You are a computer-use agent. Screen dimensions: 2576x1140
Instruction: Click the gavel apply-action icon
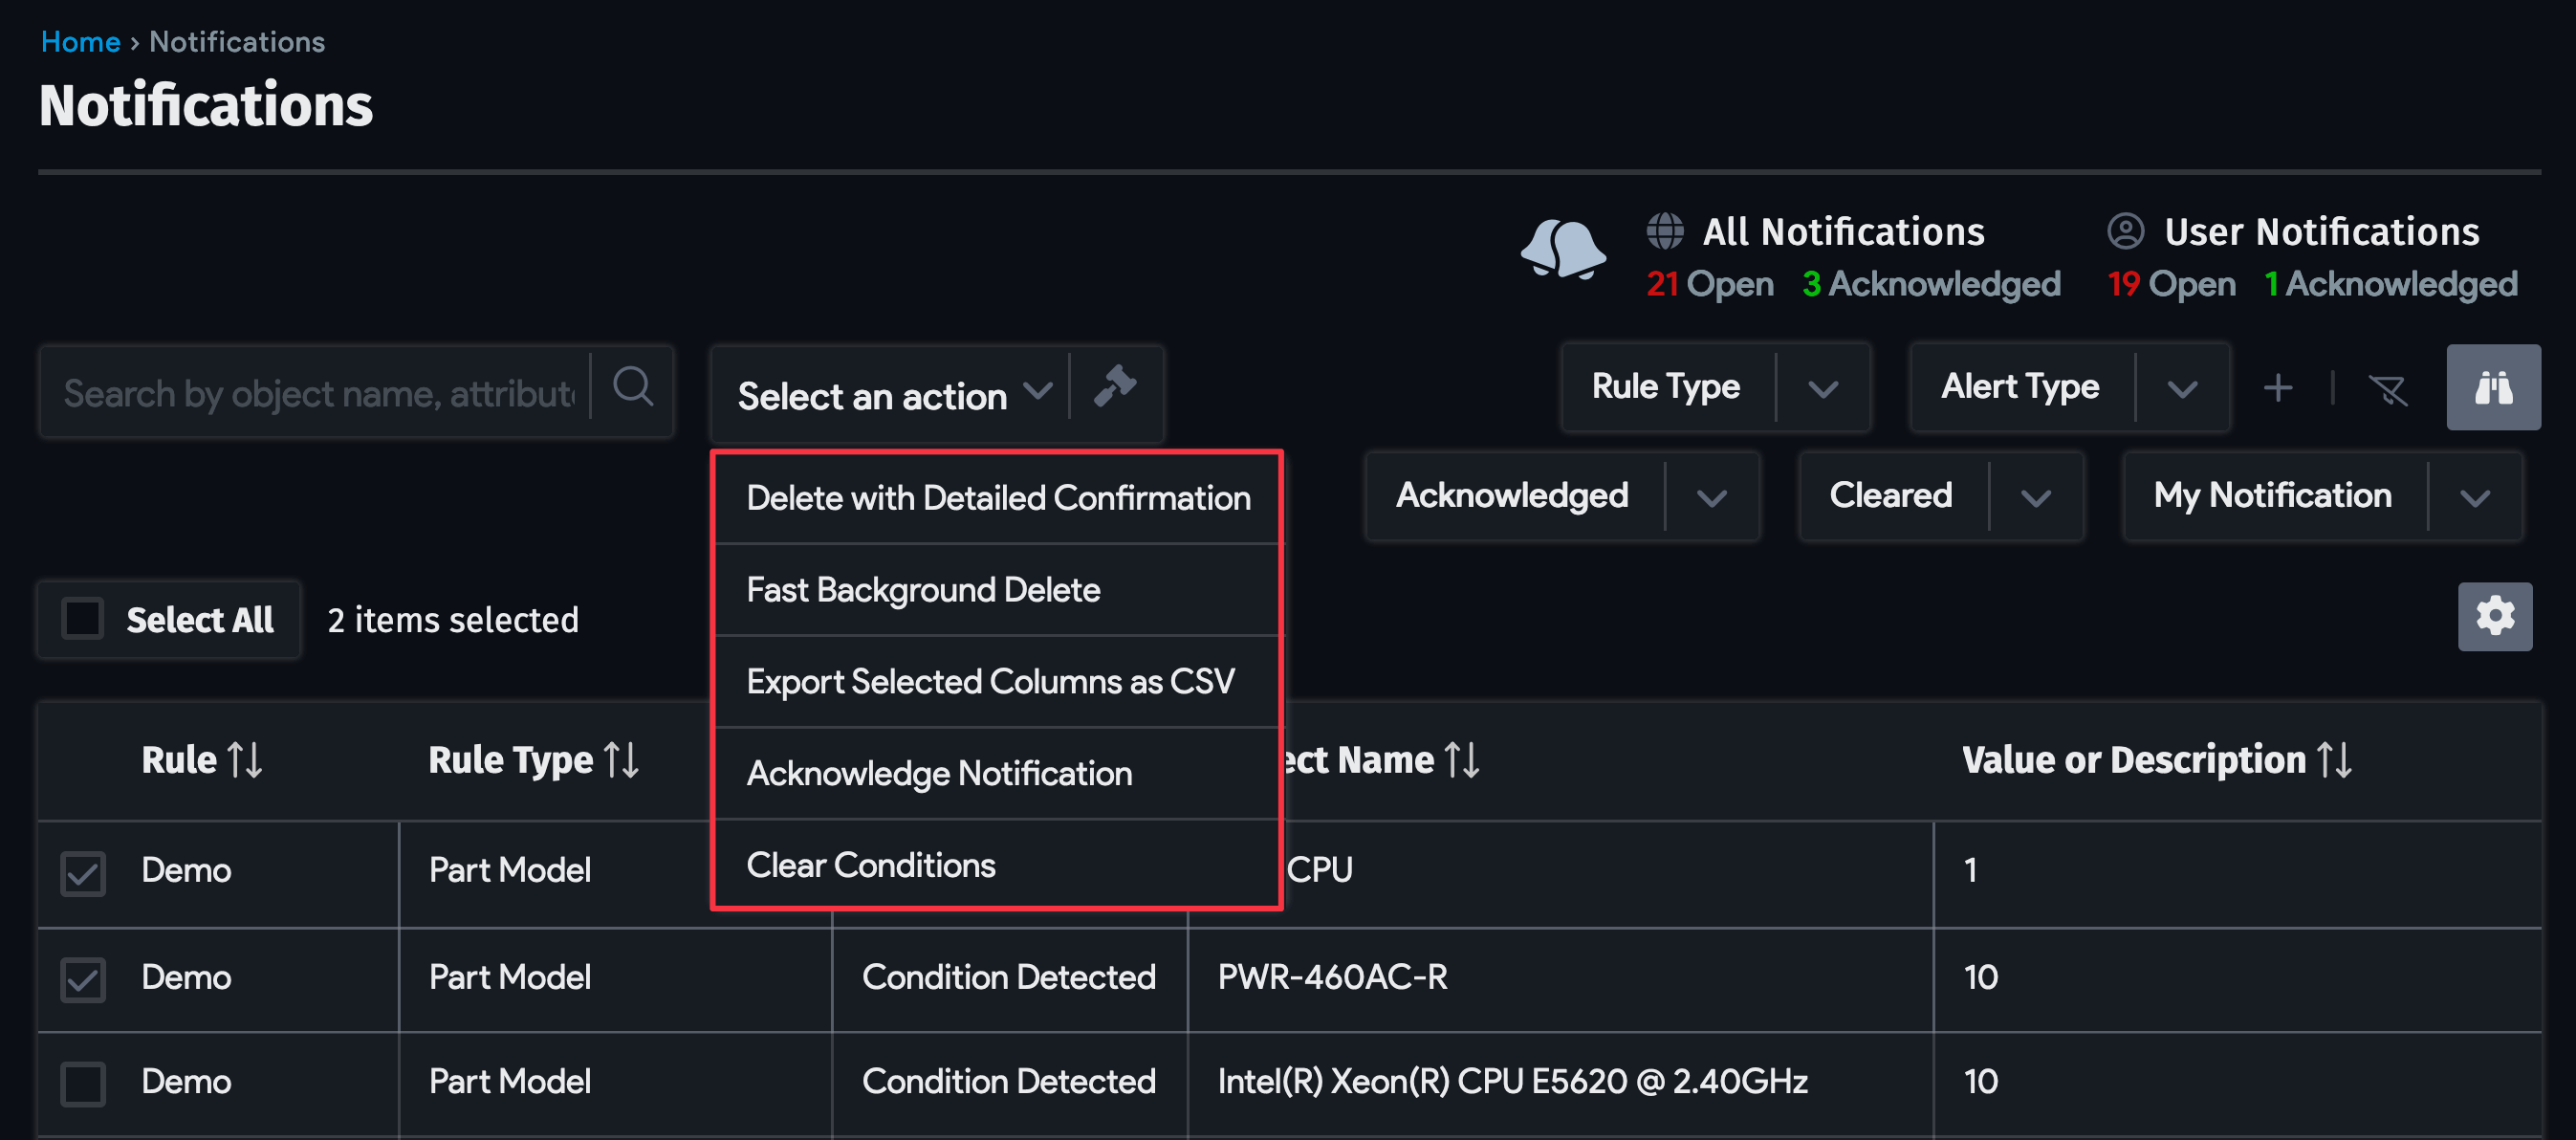coord(1115,387)
